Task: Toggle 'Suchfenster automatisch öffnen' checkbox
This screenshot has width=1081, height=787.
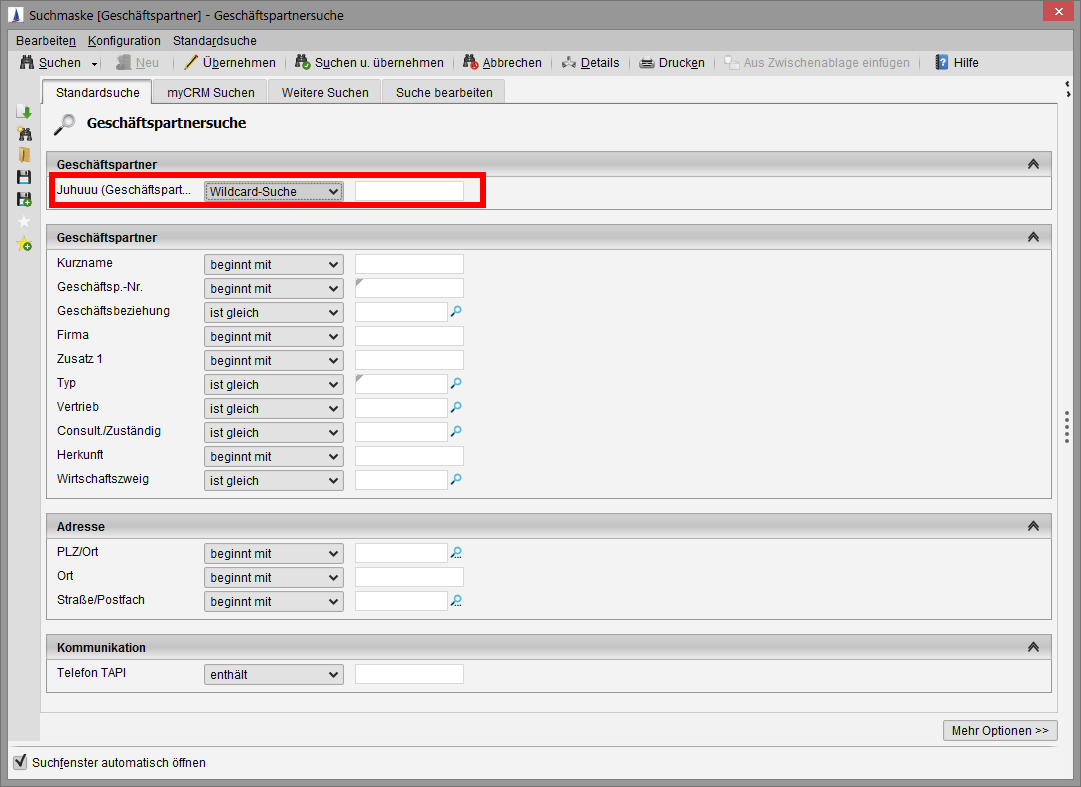Action: click(20, 762)
